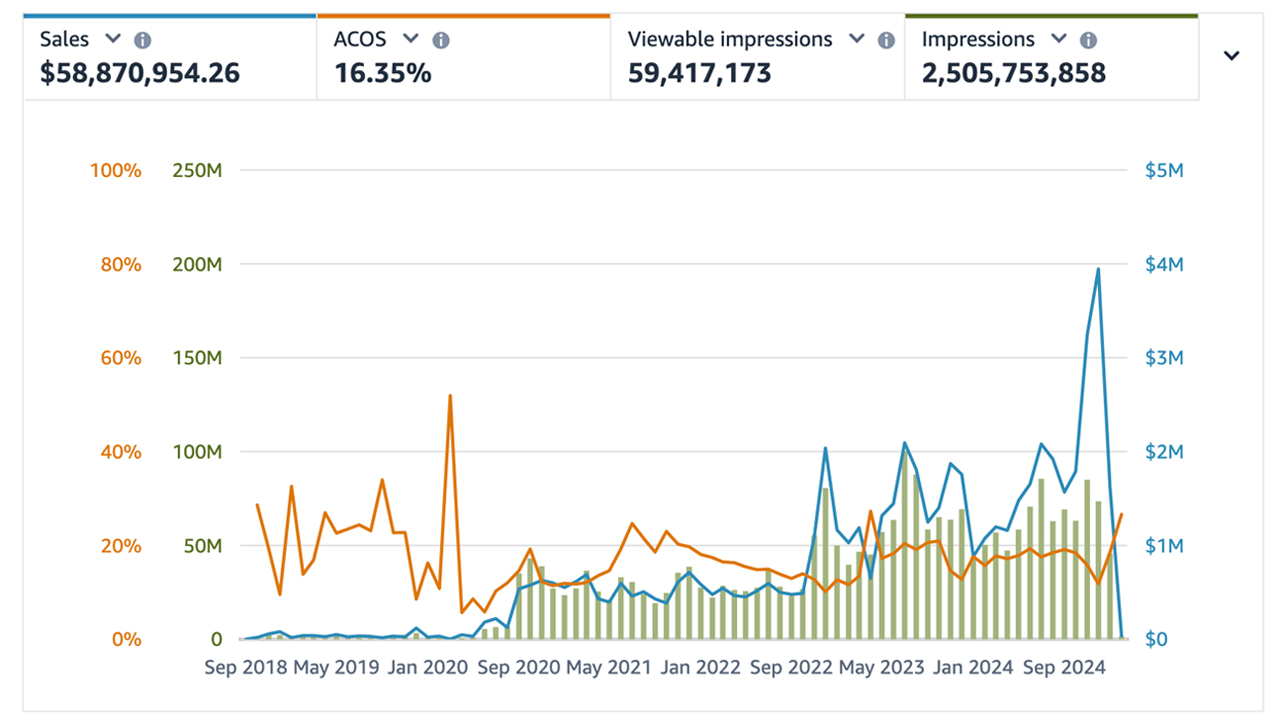This screenshot has width=1280, height=720.
Task: Open the Viewable impressions metric dropdown
Action: [856, 40]
